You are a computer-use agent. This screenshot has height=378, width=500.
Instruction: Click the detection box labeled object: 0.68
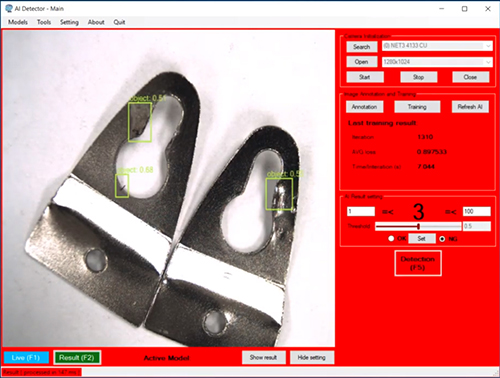click(x=122, y=186)
